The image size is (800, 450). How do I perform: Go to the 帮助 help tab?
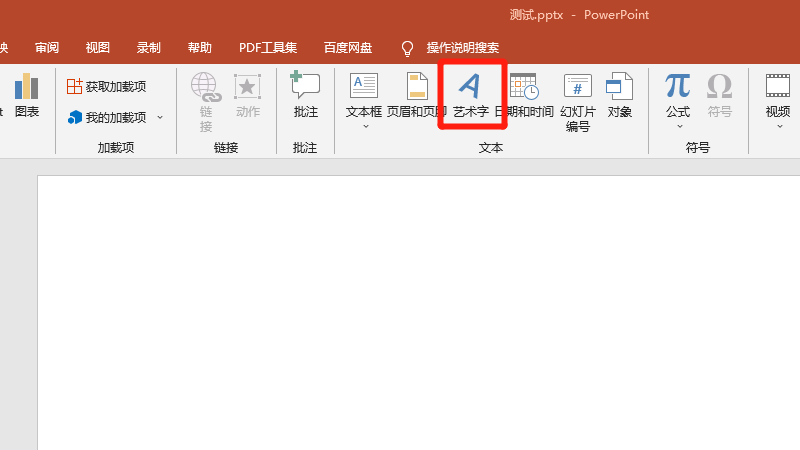pyautogui.click(x=200, y=48)
